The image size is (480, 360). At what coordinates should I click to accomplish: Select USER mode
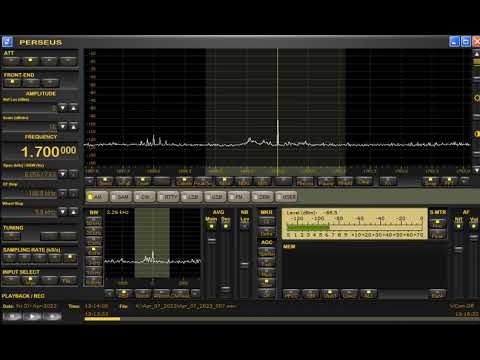[286, 197]
